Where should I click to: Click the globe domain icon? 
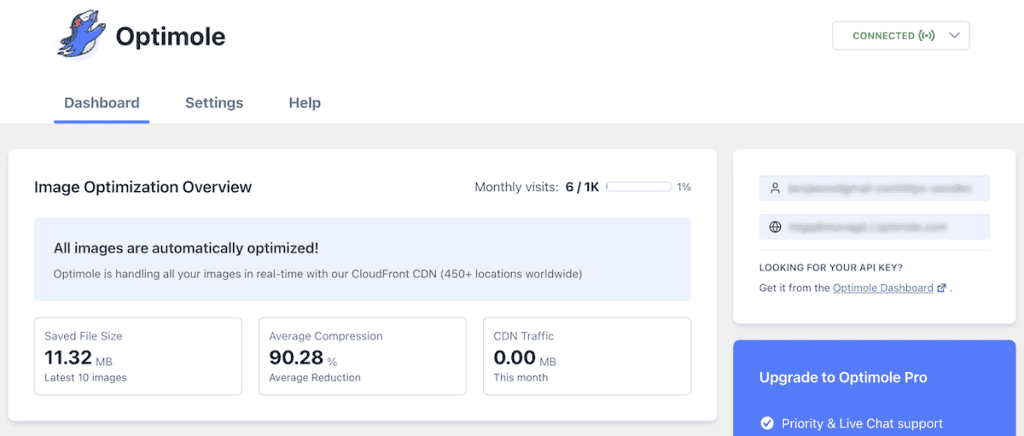click(x=775, y=227)
